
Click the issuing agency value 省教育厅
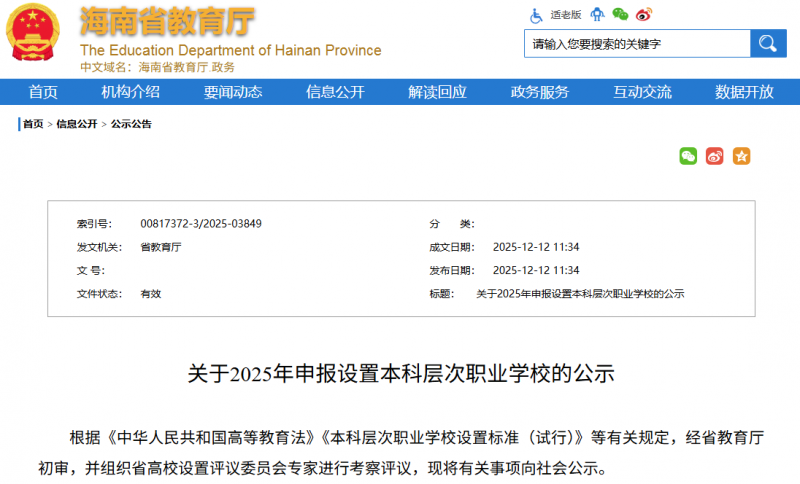pyautogui.click(x=161, y=247)
